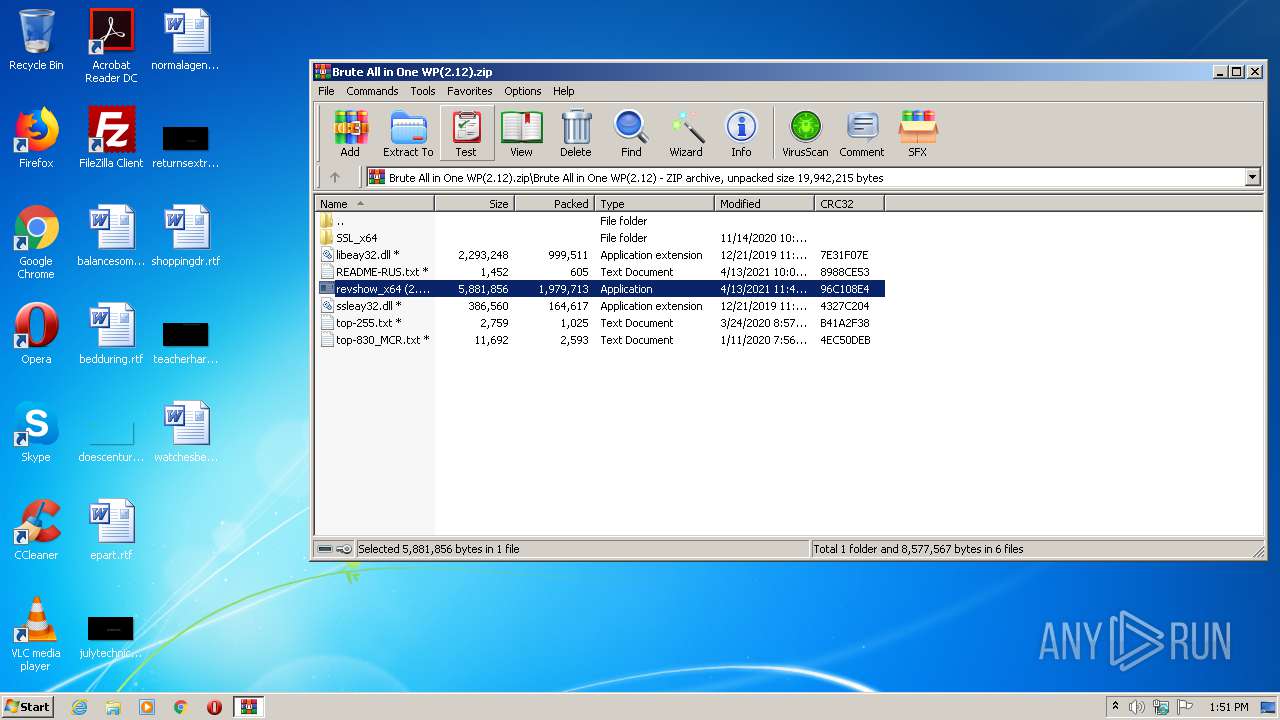This screenshot has width=1280, height=720.
Task: Sort by CRC32 column header
Action: pos(849,203)
